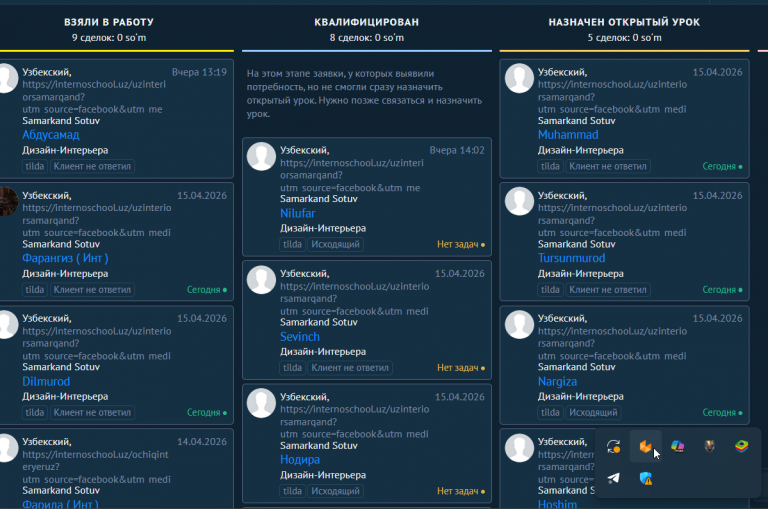Screen dimensions: 768x509
Task: Open the Dilmurod deal
Action: click(x=46, y=381)
